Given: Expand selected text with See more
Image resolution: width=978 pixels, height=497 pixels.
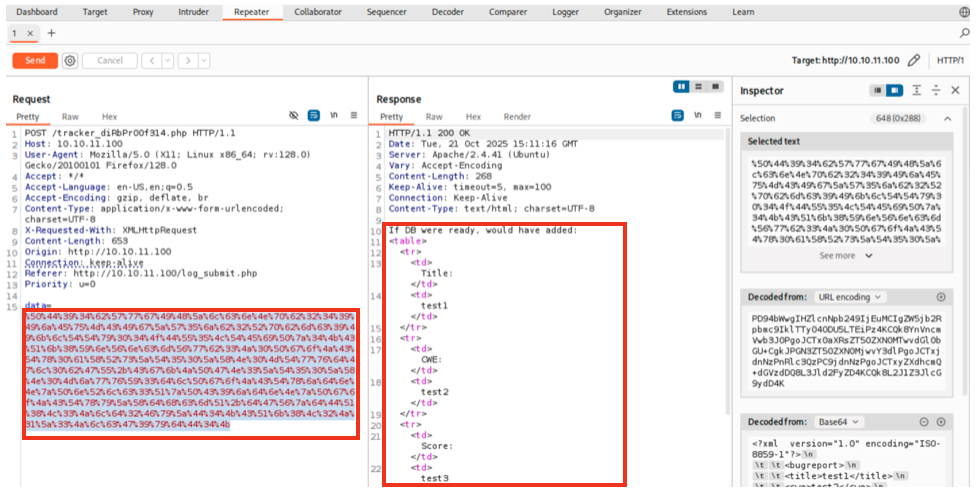Looking at the screenshot, I should click(846, 256).
